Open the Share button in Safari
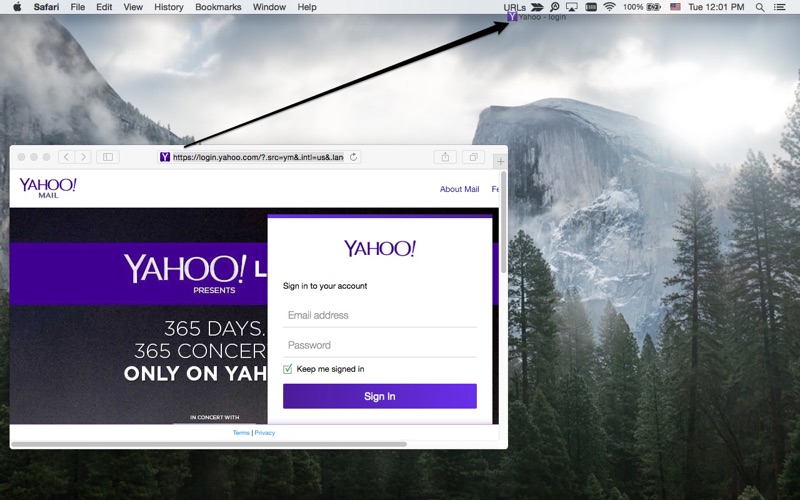 [x=445, y=157]
